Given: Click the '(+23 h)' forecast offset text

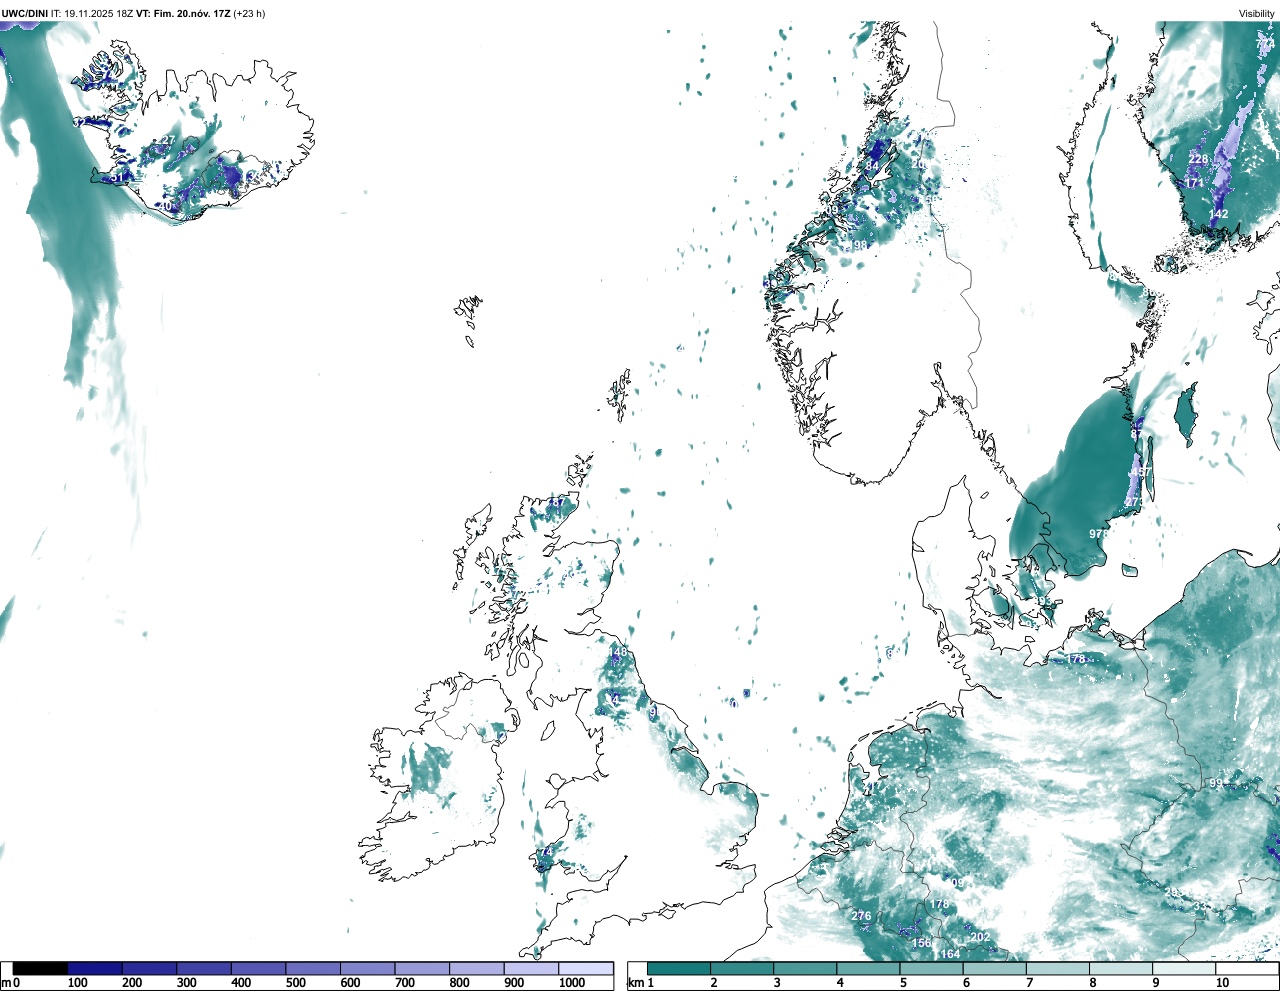Looking at the screenshot, I should [x=249, y=14].
